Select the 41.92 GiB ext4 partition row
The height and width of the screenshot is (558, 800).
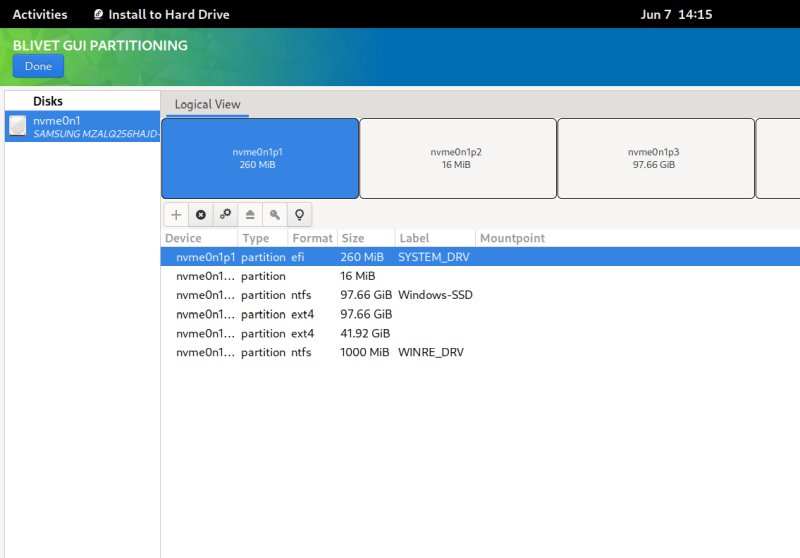tap(400, 333)
